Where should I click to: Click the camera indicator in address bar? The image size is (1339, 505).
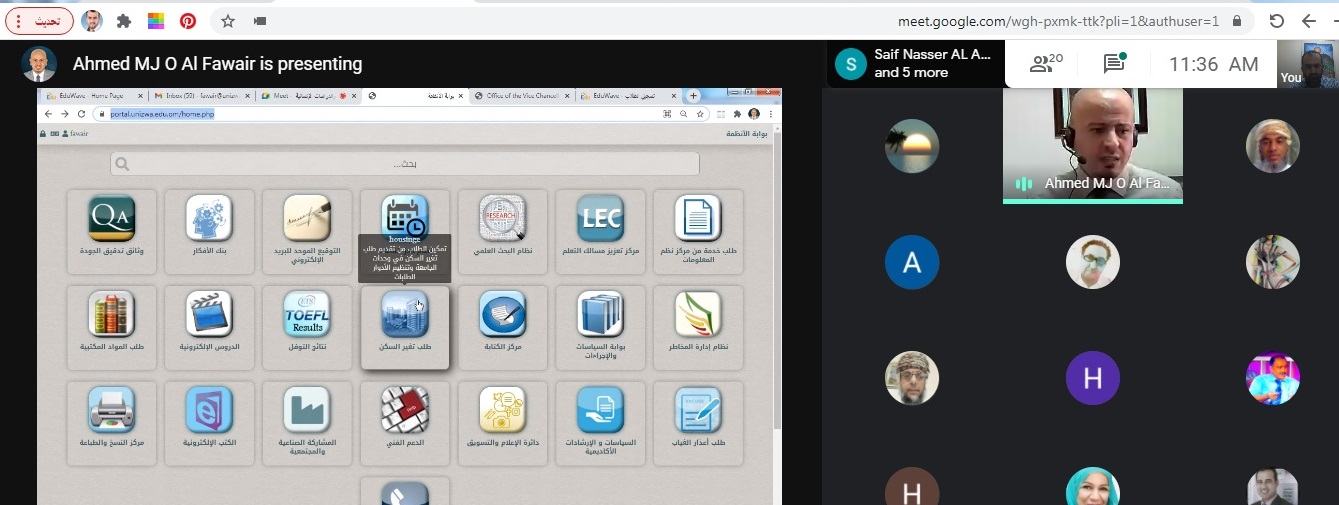coord(260,20)
